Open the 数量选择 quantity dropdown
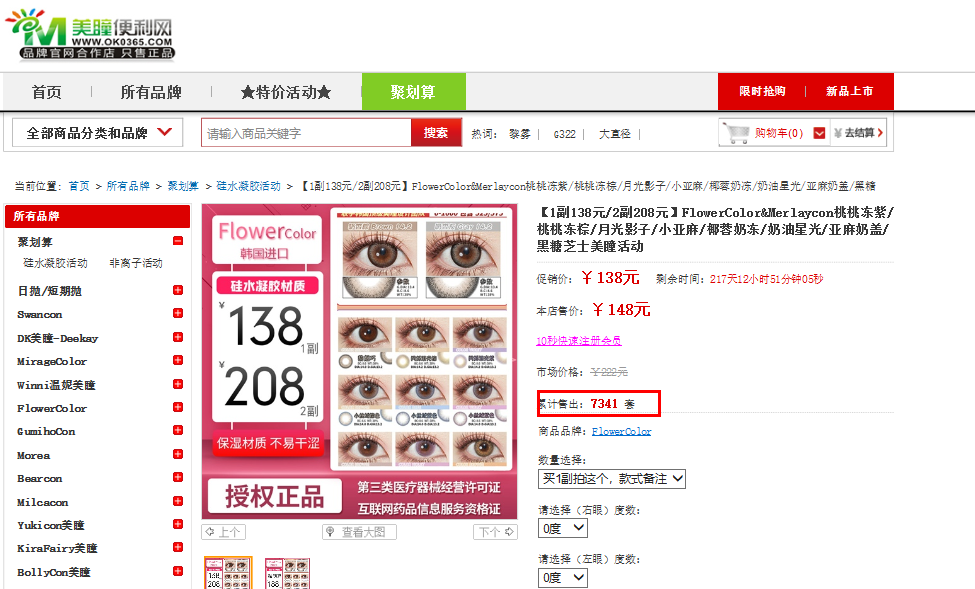This screenshot has width=975, height=589. click(611, 479)
